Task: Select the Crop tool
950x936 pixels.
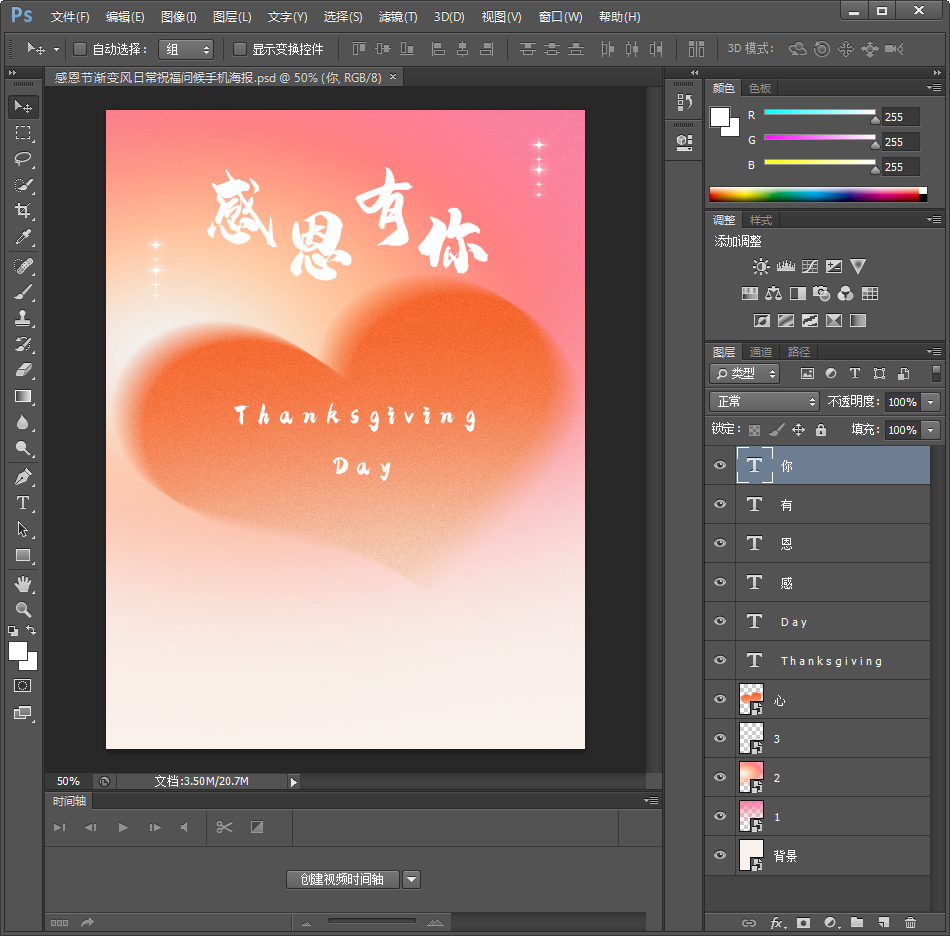Action: tap(23, 211)
